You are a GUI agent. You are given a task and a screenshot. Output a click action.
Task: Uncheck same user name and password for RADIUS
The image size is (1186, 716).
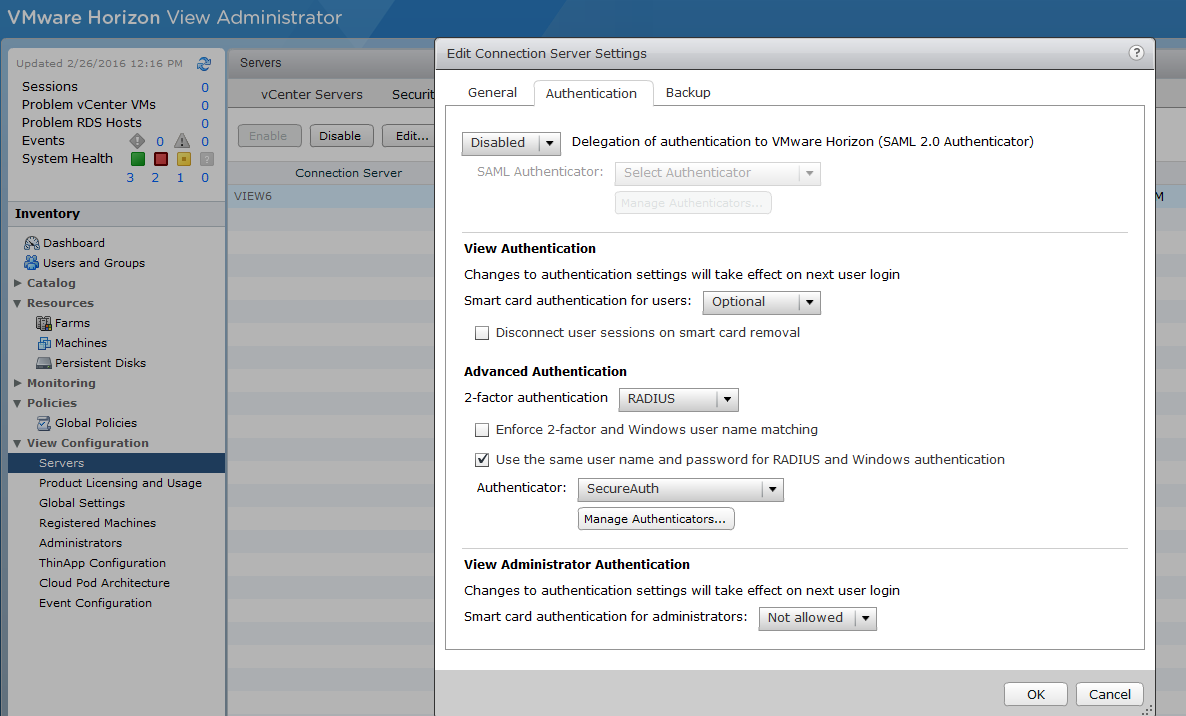point(482,460)
